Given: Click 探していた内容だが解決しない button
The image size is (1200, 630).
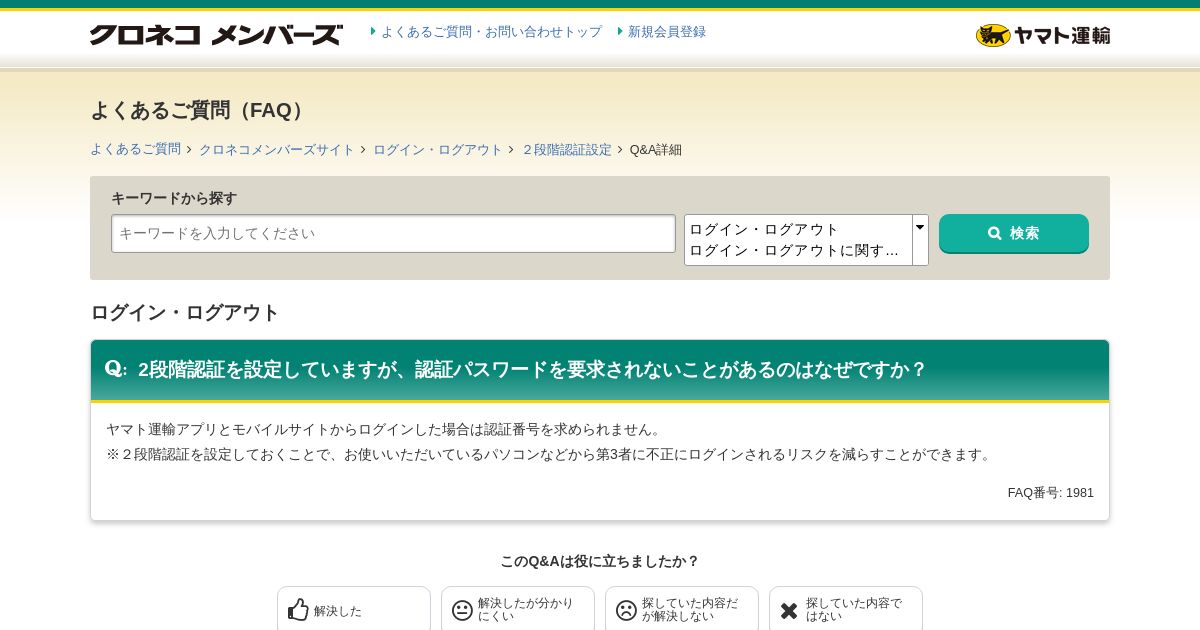Looking at the screenshot, I should tap(682, 609).
